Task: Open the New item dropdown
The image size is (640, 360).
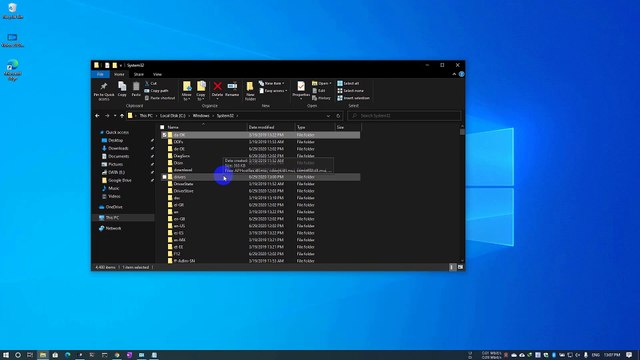Action: coord(272,83)
